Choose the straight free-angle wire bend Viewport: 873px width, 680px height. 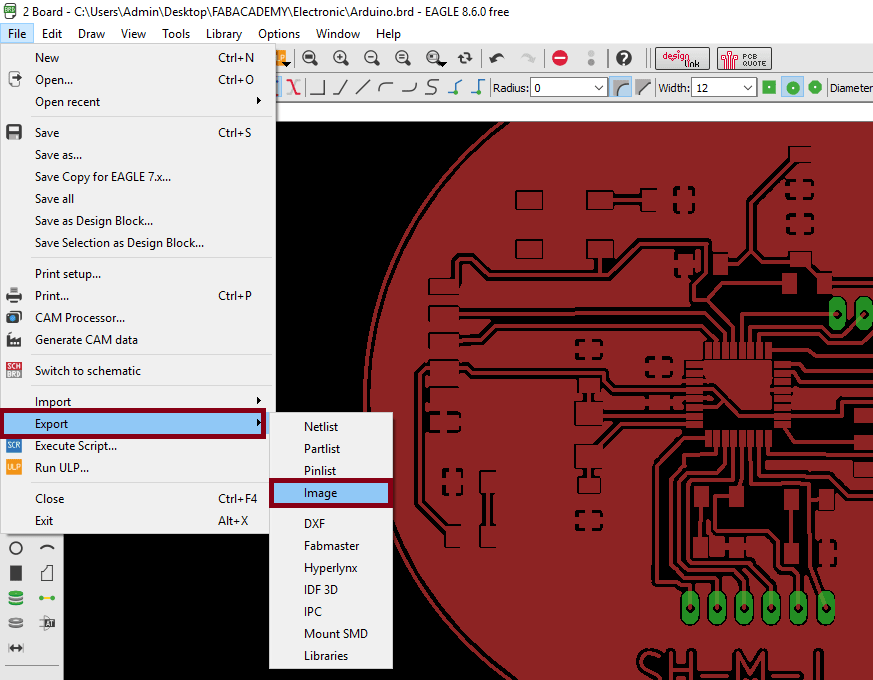(x=363, y=87)
